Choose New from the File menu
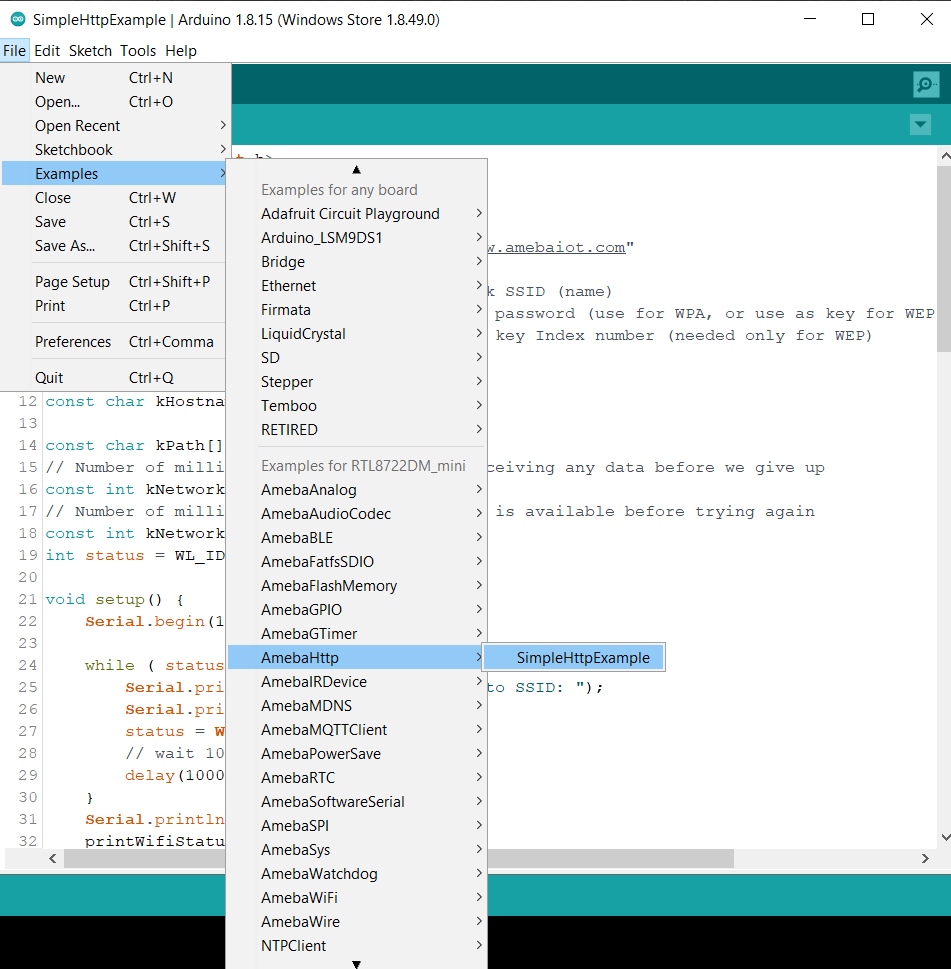Screen dimensions: 951x969 click(x=115, y=78)
